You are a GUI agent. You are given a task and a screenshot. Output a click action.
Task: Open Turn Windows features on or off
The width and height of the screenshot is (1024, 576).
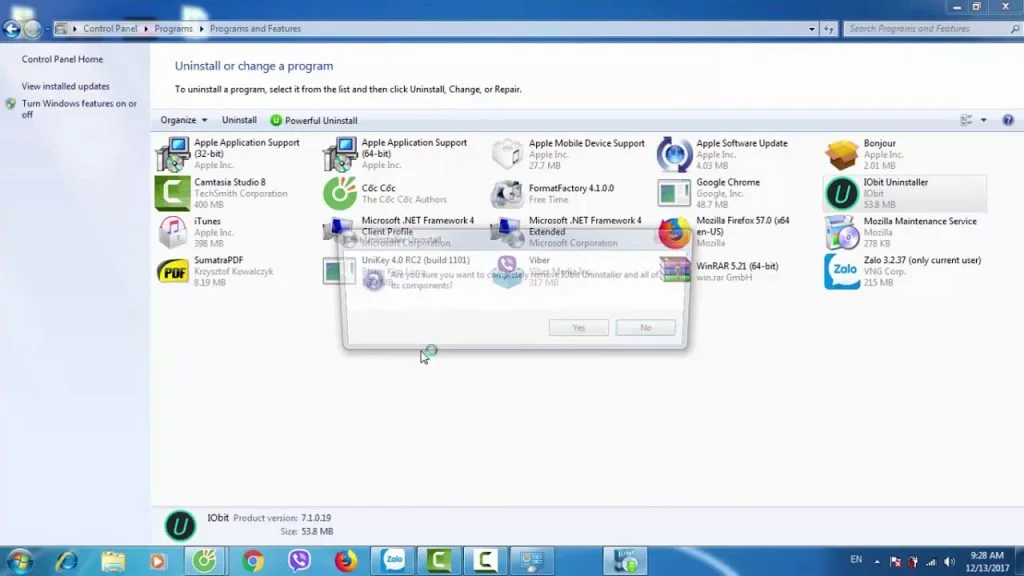click(78, 108)
